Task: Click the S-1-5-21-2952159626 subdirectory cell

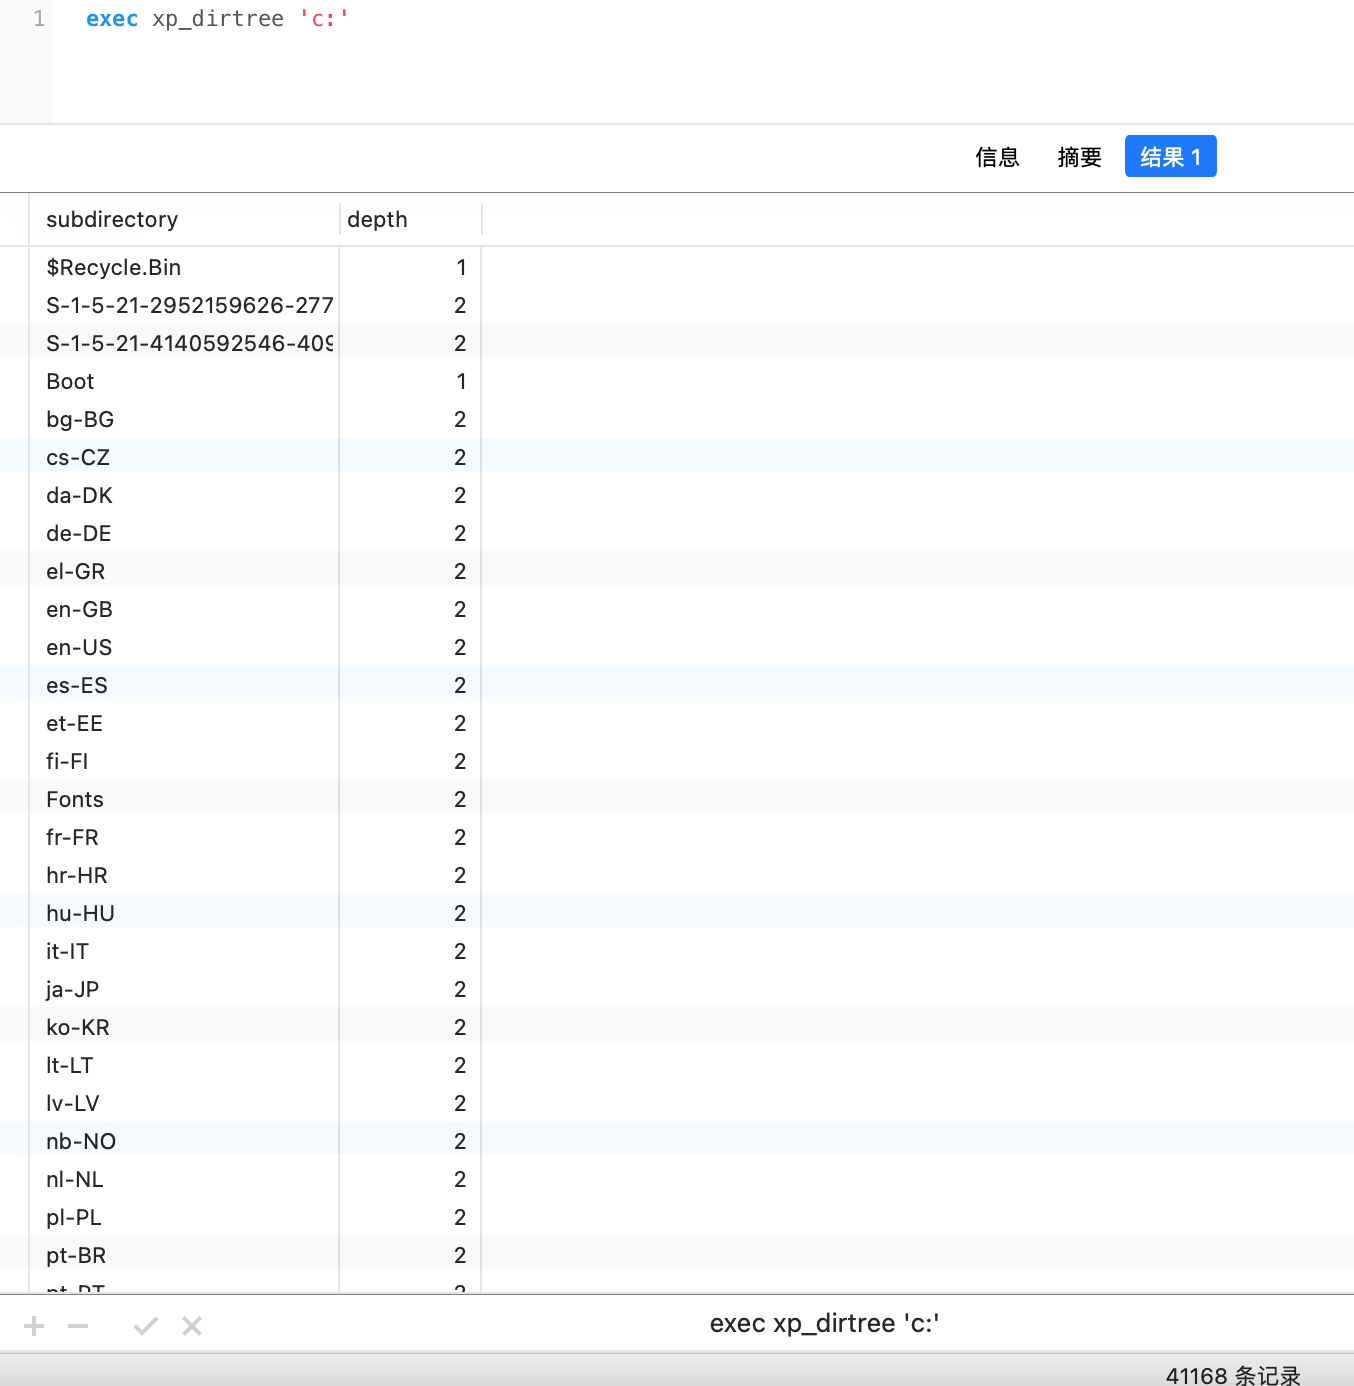Action: [x=189, y=306]
